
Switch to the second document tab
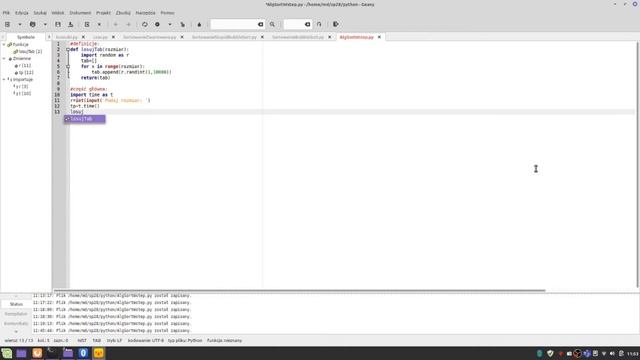click(x=100, y=37)
